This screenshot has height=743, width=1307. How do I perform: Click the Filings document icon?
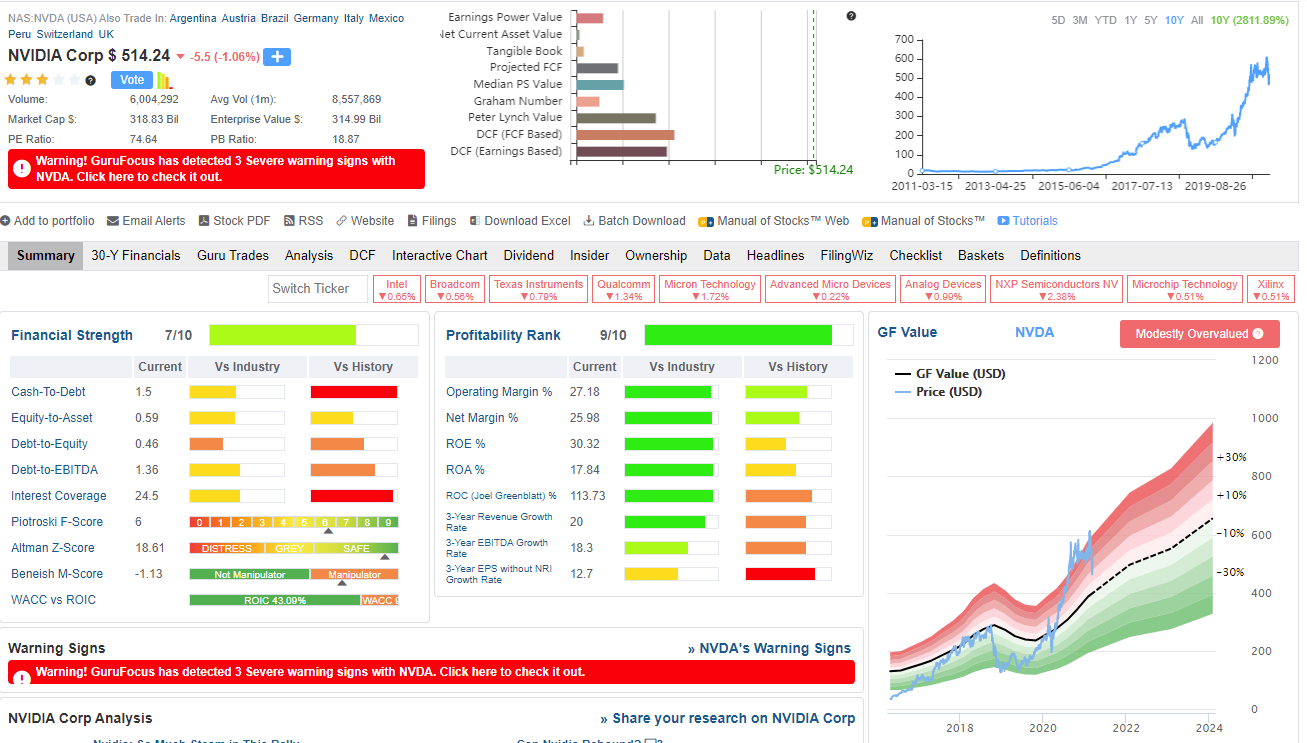pos(412,221)
